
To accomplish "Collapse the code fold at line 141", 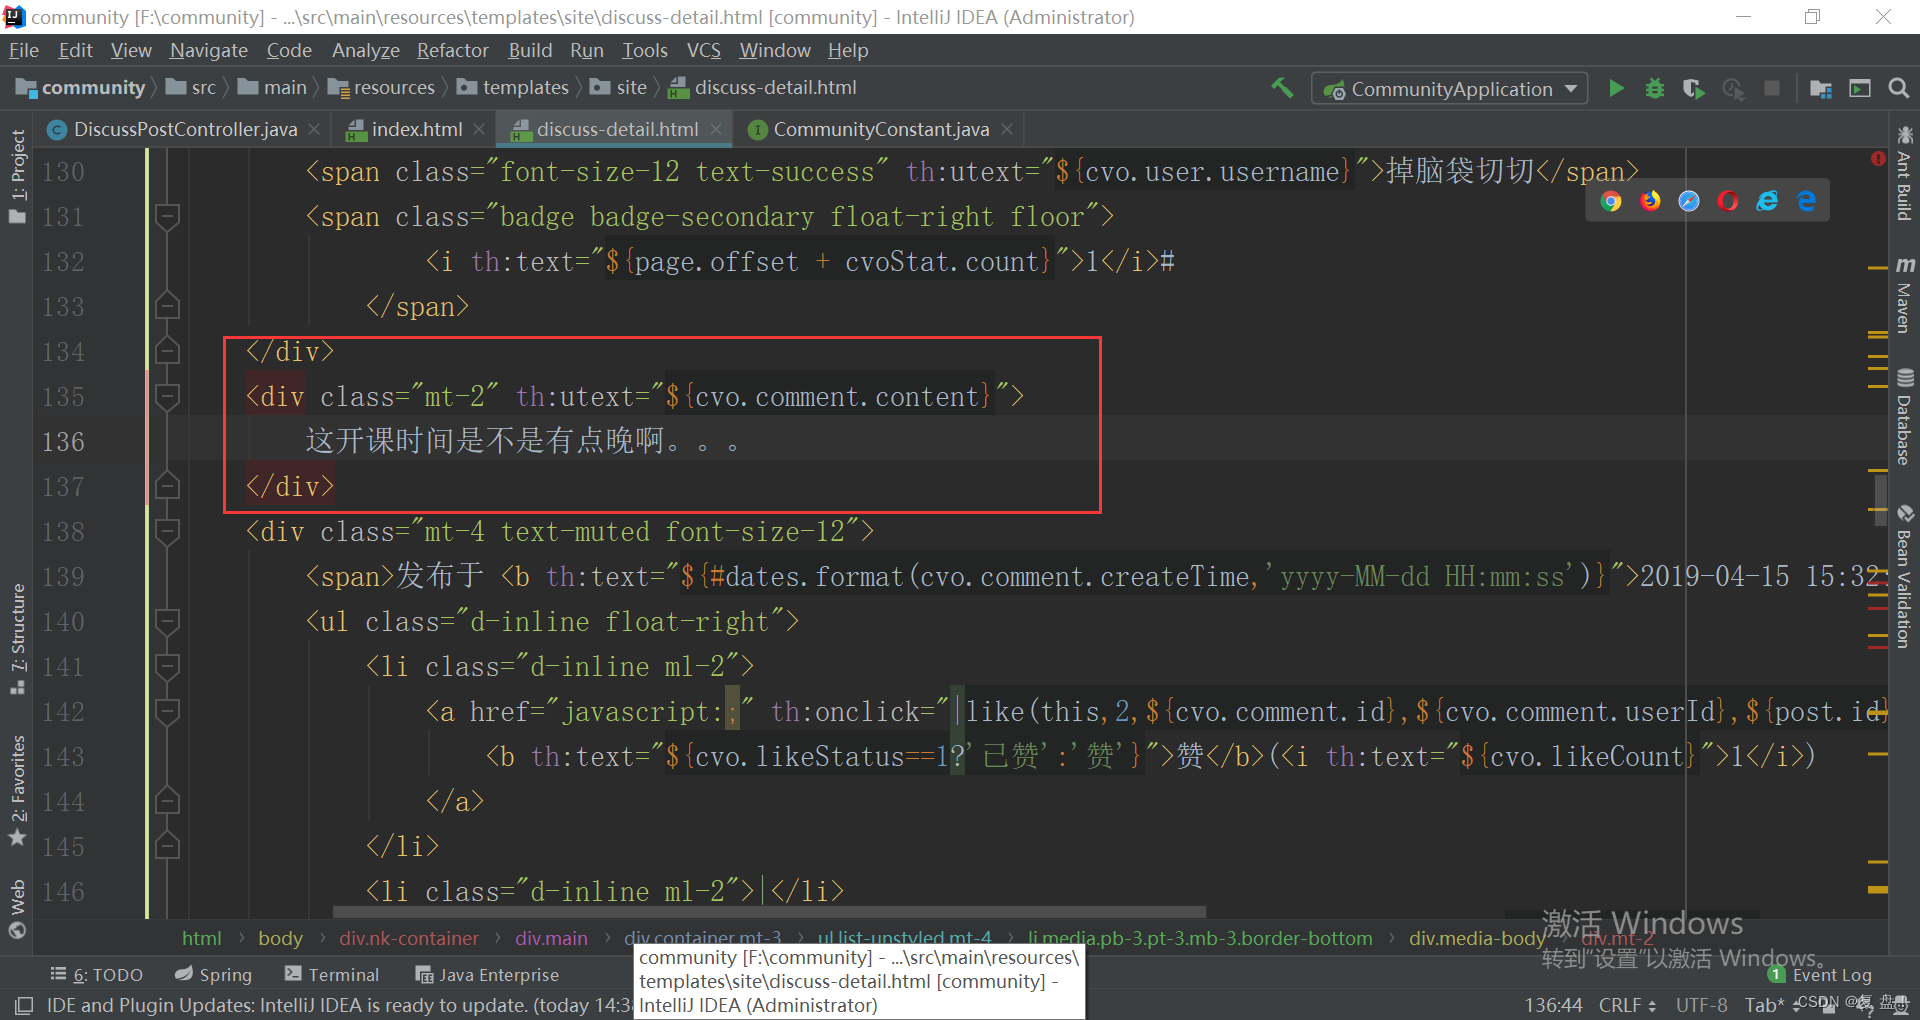I will 167,666.
